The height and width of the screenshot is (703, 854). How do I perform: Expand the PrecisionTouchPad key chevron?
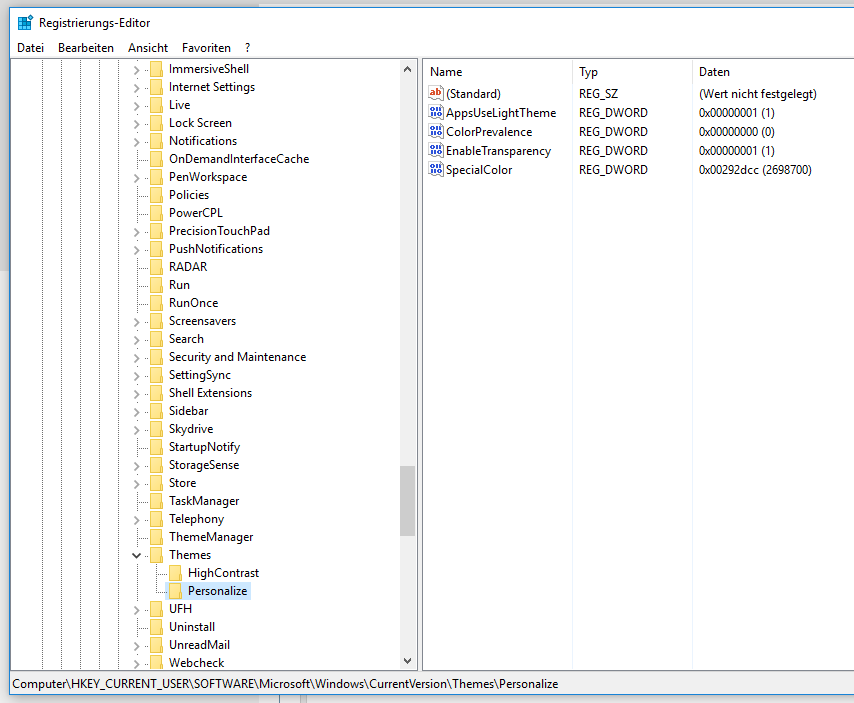pos(136,231)
